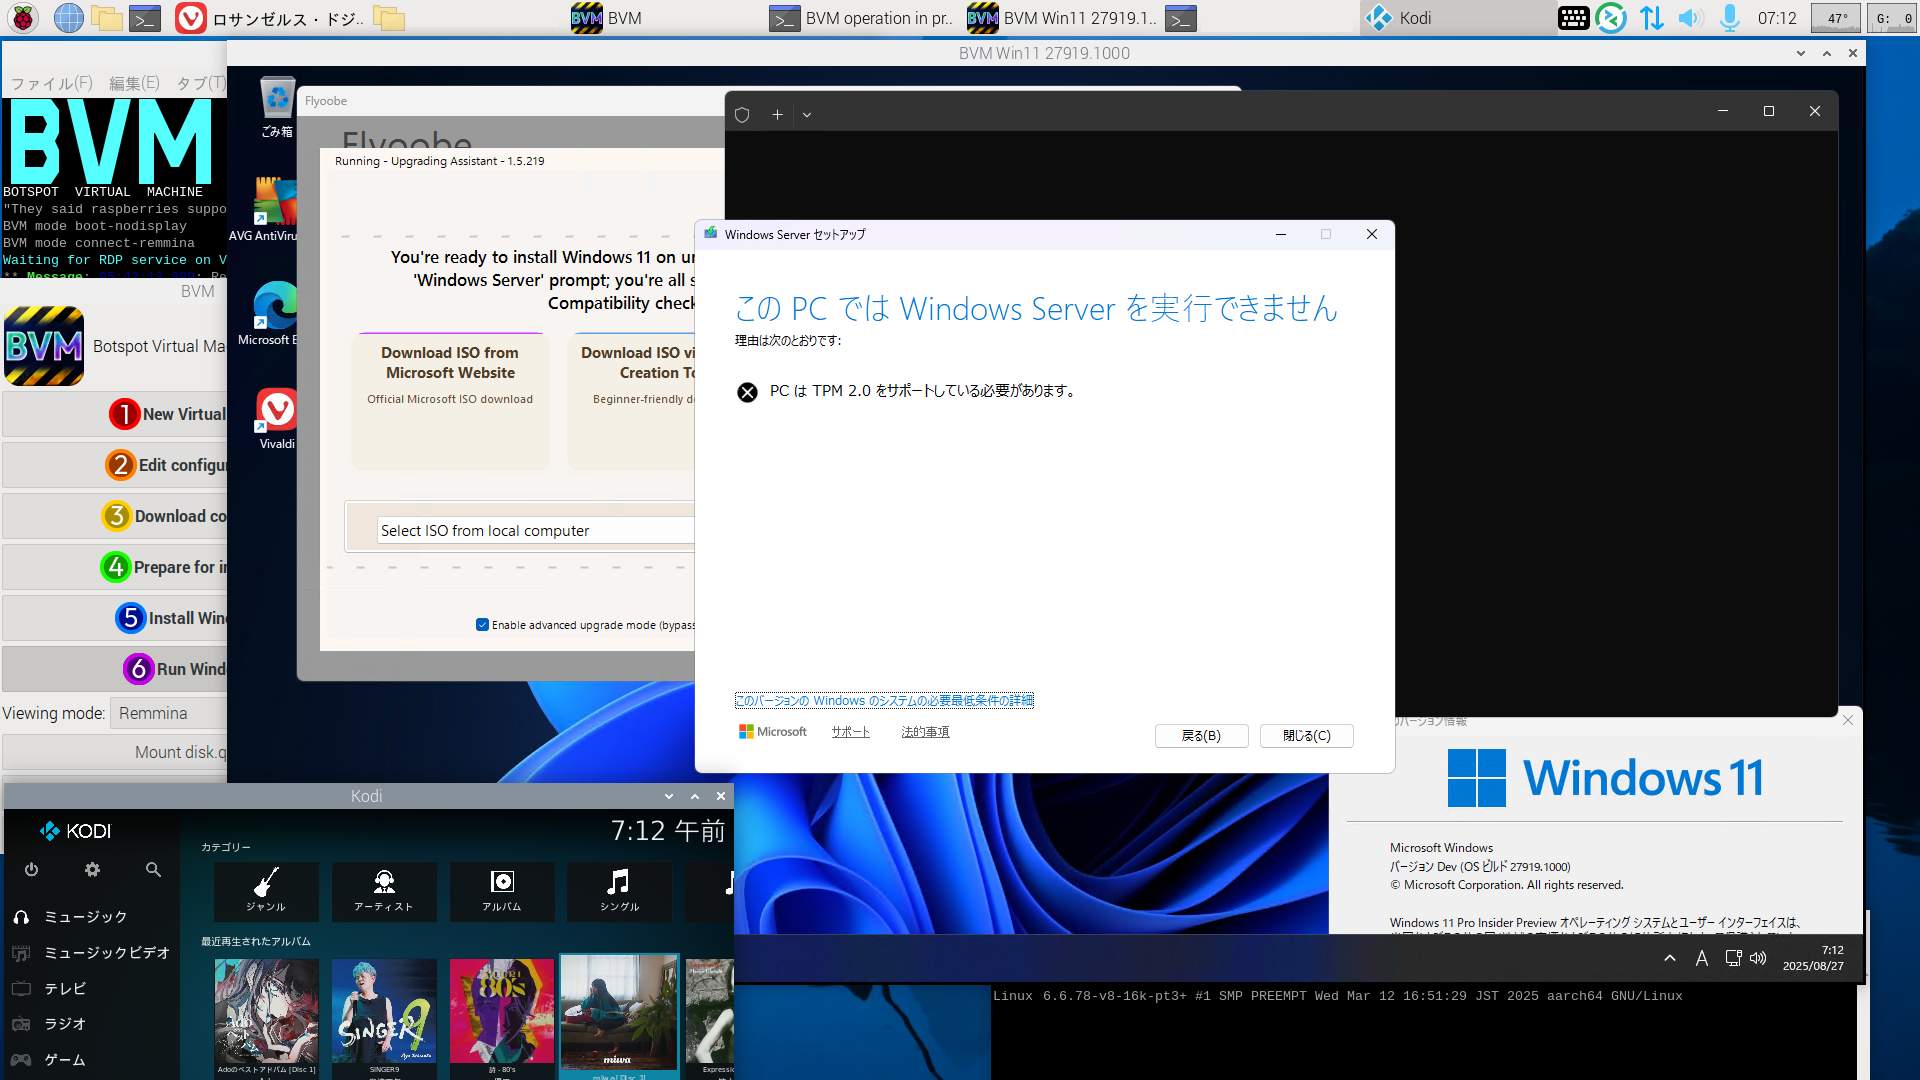This screenshot has height=1080, width=1920.
Task: Click the New Virtual Machine step 1 button
Action: point(115,414)
